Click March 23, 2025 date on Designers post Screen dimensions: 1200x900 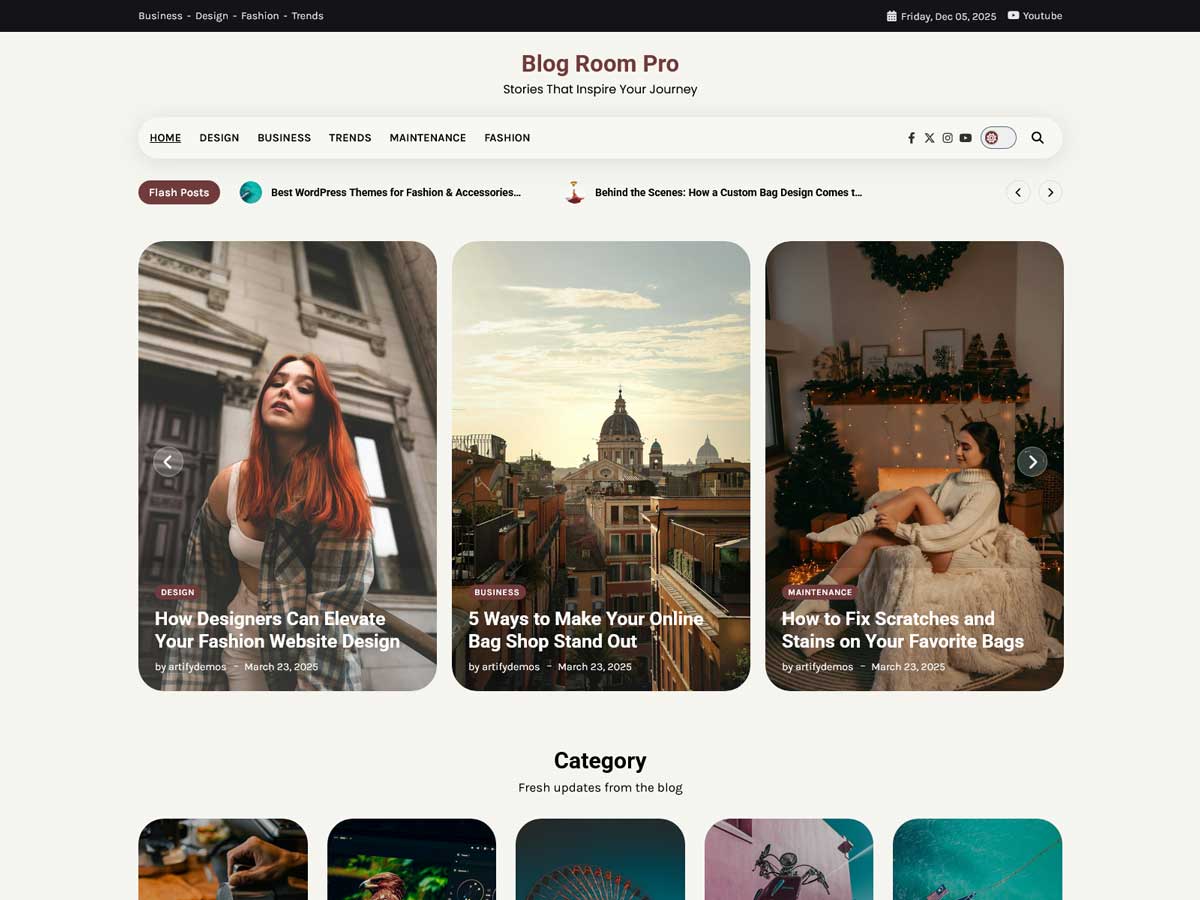(x=281, y=667)
